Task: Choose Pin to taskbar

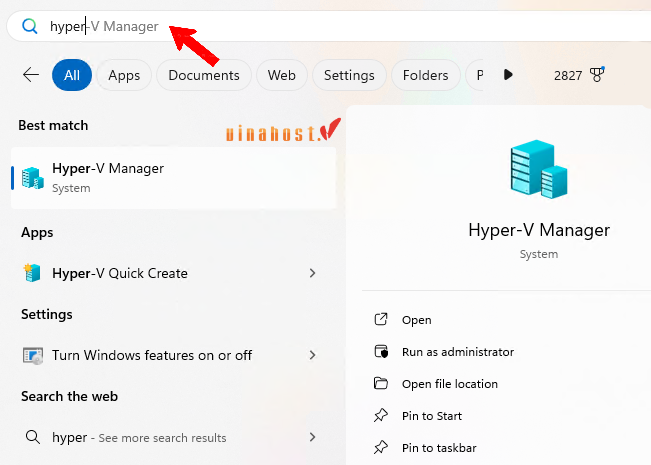Action: (x=439, y=448)
